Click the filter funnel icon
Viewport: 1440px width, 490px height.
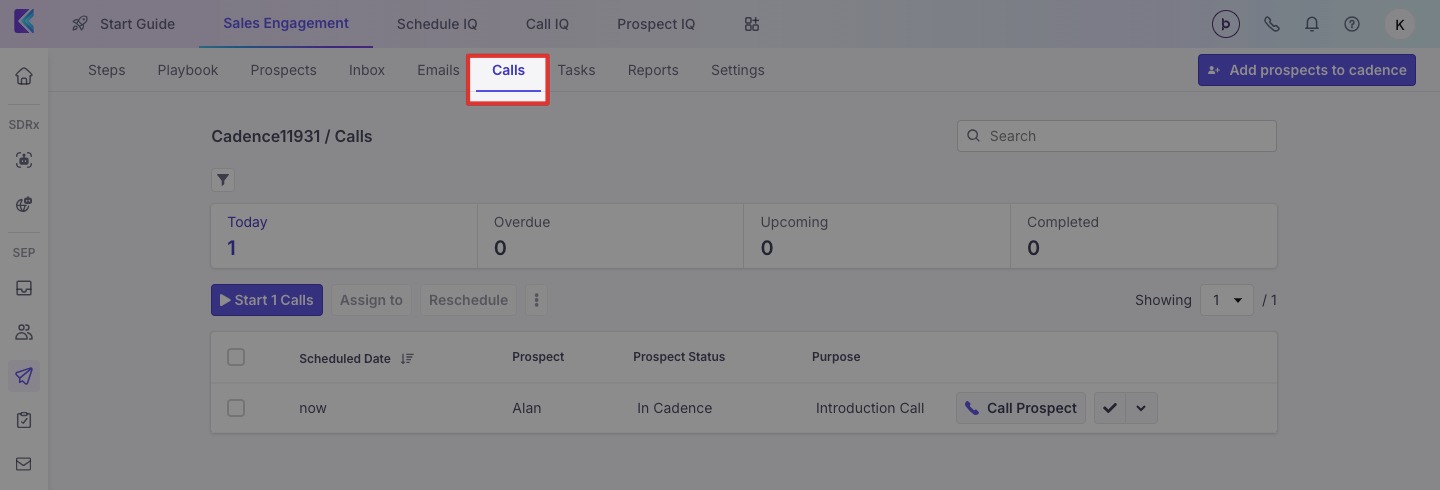223,180
